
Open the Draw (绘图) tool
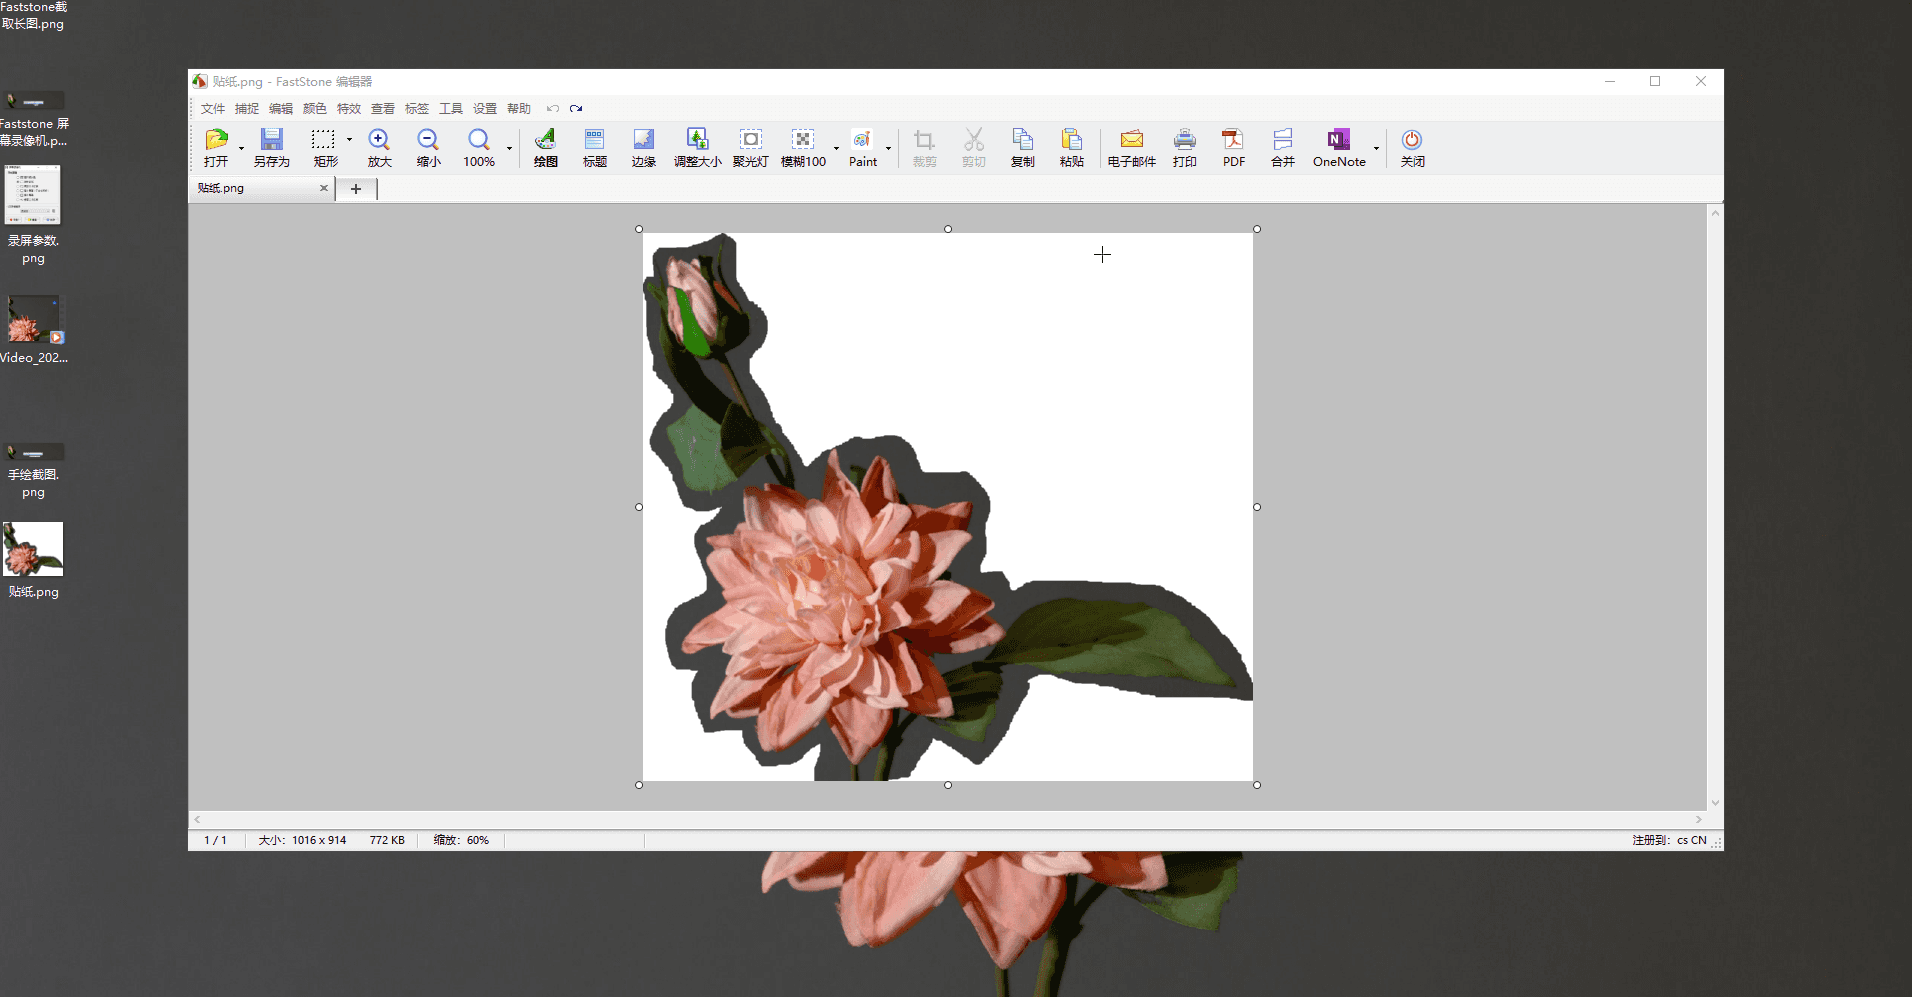pos(545,147)
